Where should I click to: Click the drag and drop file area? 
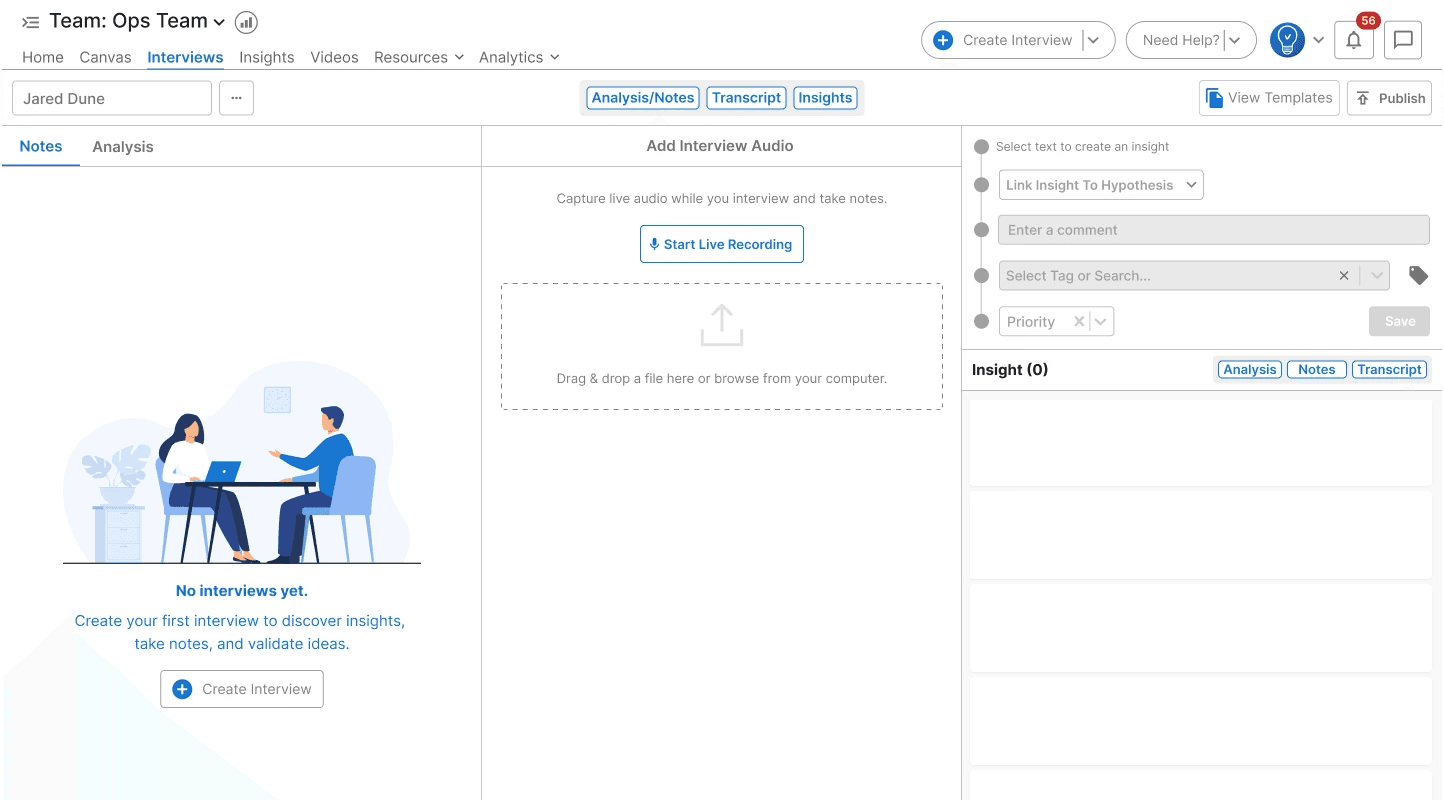coord(722,346)
